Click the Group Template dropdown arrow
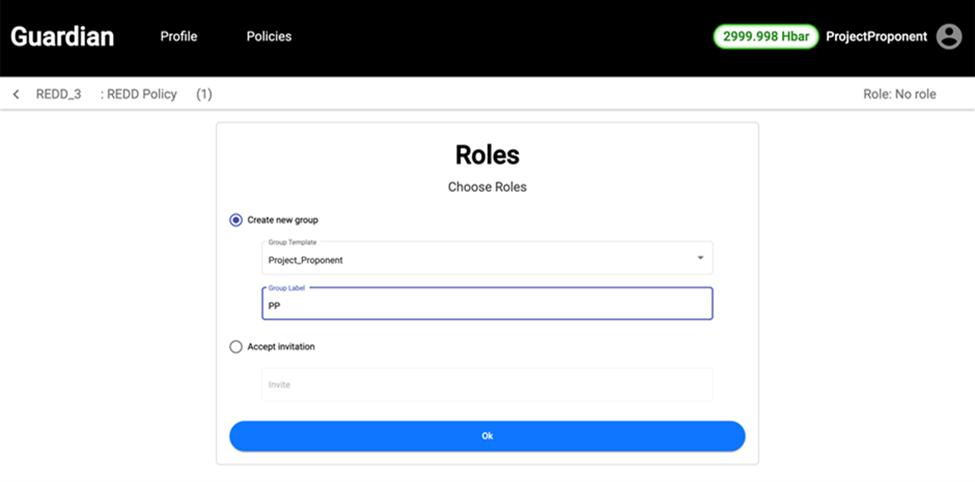The height and width of the screenshot is (482, 975). pyautogui.click(x=700, y=258)
